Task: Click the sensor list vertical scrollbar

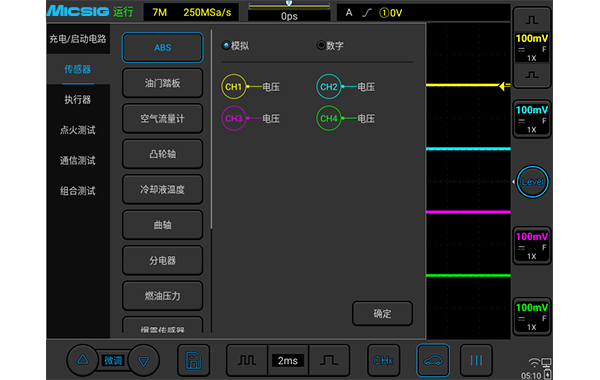Action: tap(211, 129)
